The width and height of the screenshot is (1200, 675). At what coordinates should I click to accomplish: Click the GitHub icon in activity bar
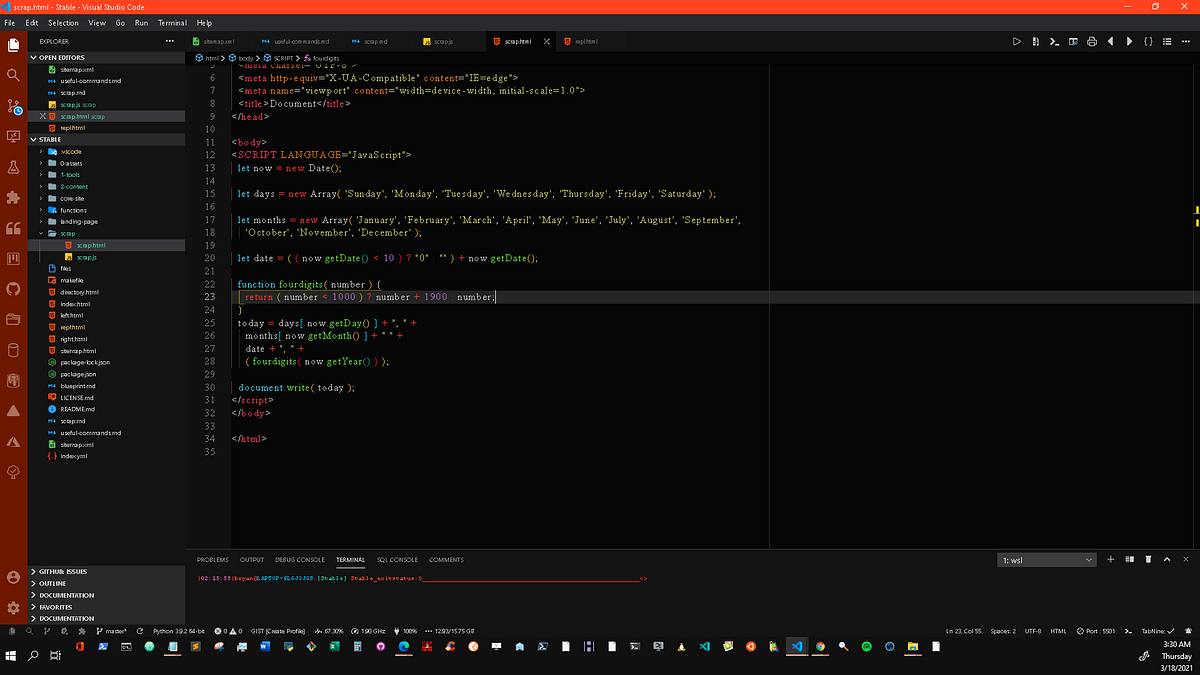click(13, 289)
